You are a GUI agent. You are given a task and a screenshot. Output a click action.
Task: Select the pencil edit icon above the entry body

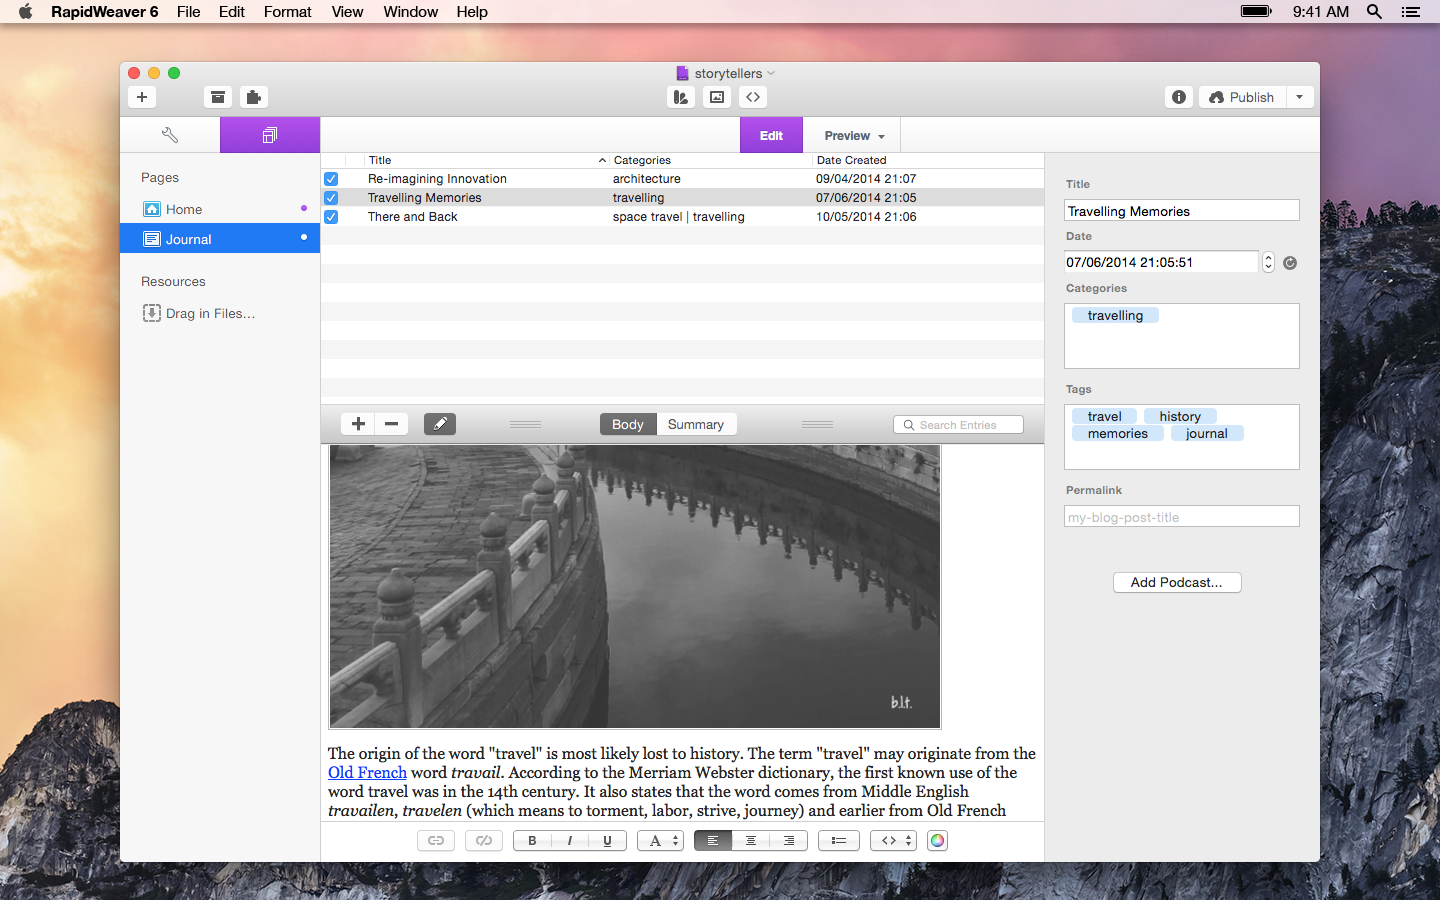pos(439,424)
